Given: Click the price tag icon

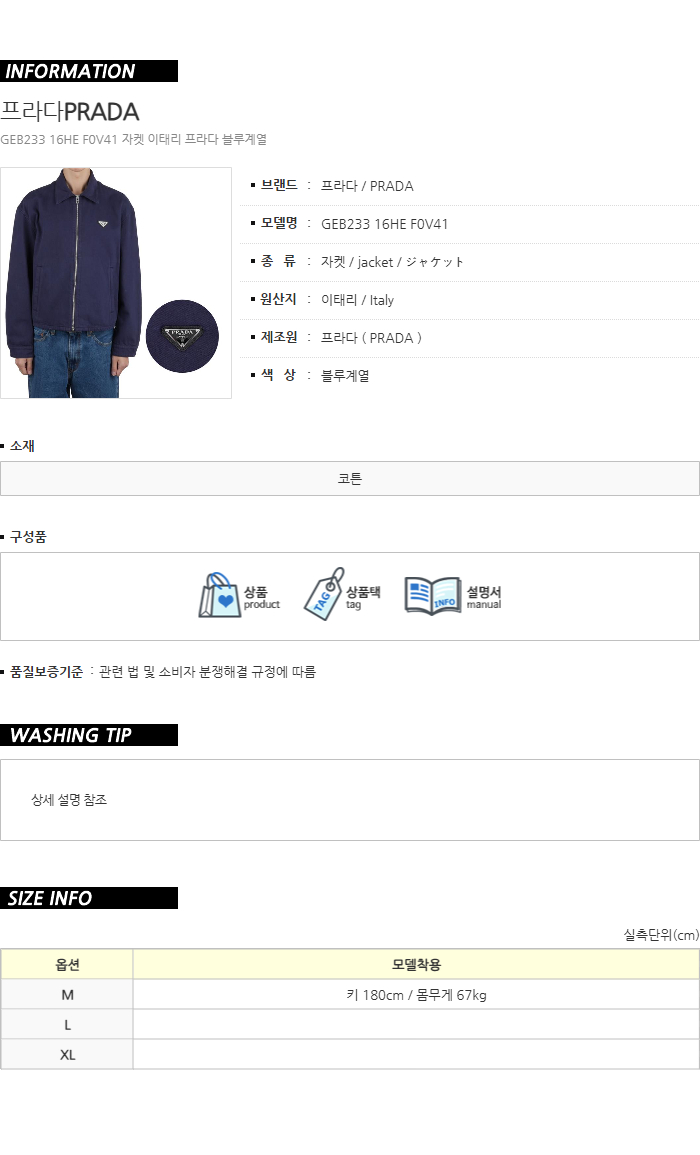Looking at the screenshot, I should [x=324, y=594].
